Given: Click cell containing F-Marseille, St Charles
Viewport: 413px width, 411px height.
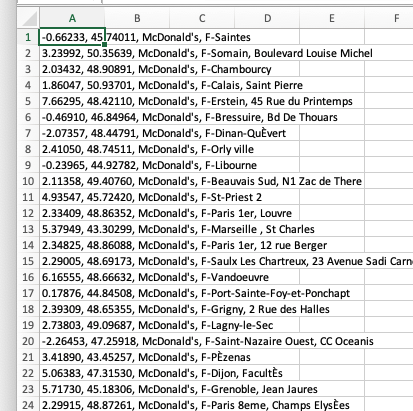Looking at the screenshot, I should point(72,229).
